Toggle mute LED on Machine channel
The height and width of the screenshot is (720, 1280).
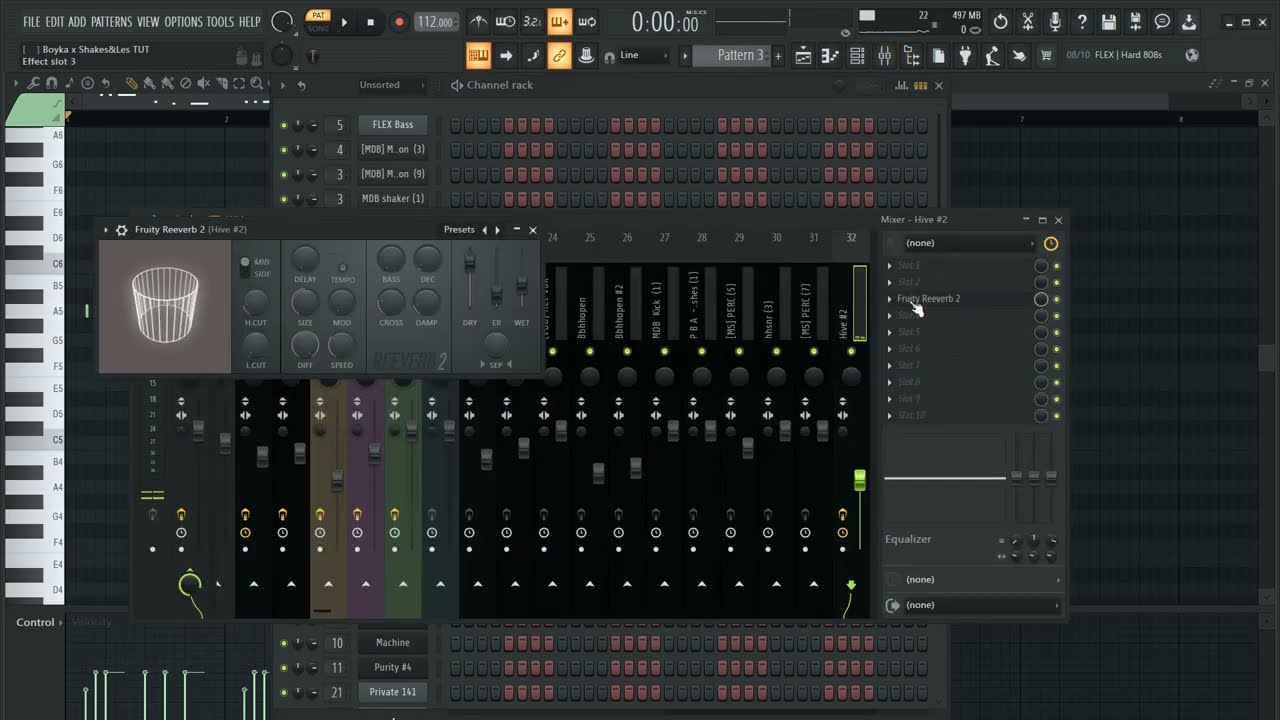click(x=284, y=643)
